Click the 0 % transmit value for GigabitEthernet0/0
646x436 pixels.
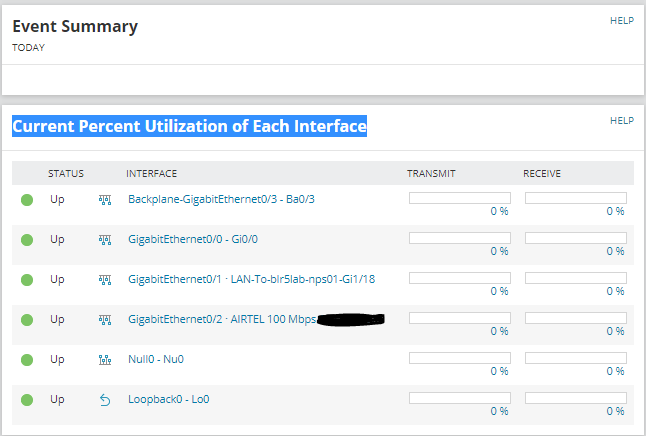(499, 251)
